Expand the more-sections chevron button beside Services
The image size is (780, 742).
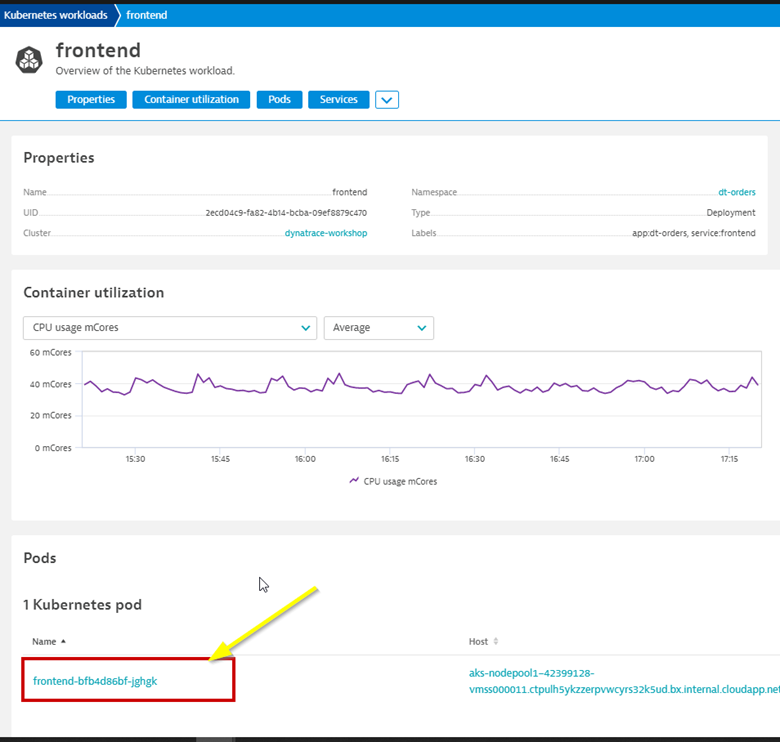coord(387,99)
